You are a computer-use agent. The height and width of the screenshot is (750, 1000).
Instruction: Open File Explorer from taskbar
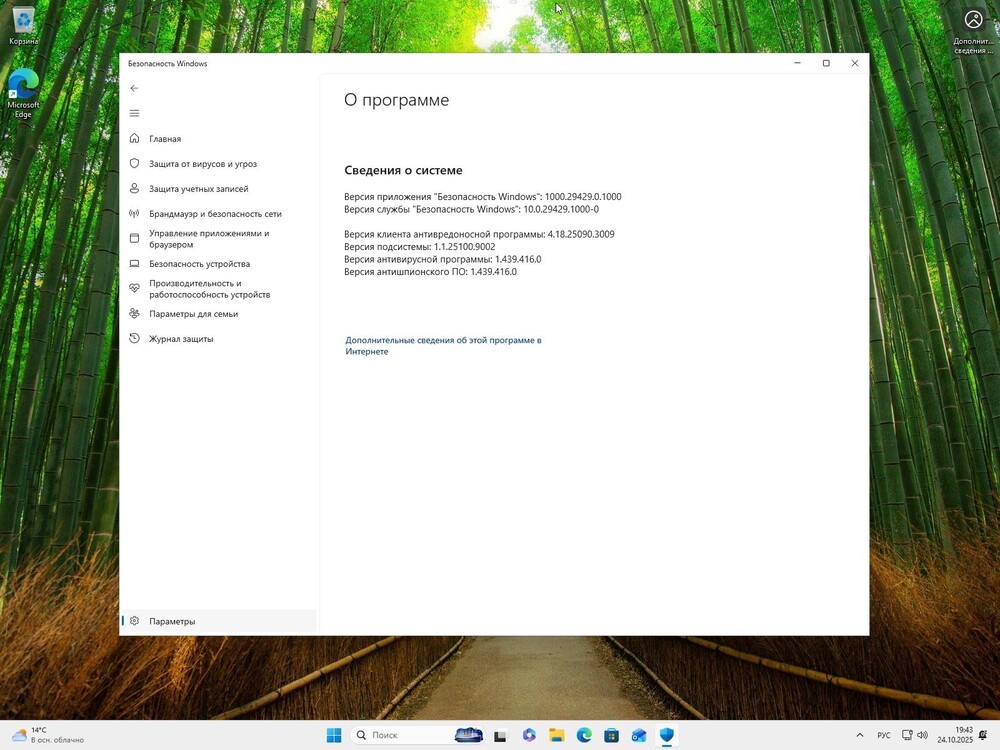click(x=556, y=735)
